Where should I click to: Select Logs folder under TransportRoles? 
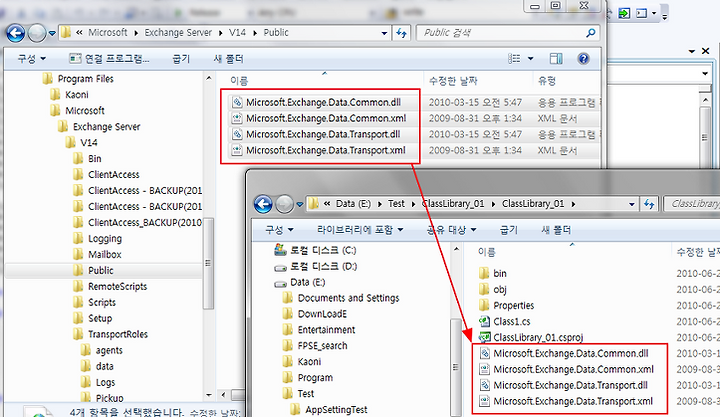point(98,382)
